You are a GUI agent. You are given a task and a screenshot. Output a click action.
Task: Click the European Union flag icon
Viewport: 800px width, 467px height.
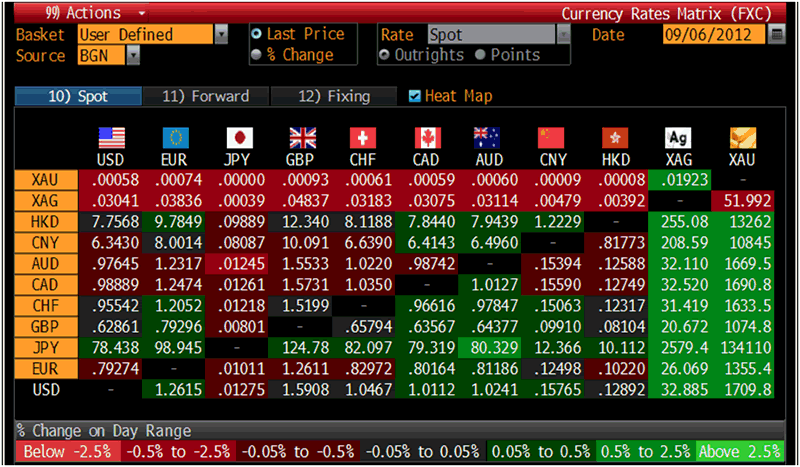tap(174, 138)
